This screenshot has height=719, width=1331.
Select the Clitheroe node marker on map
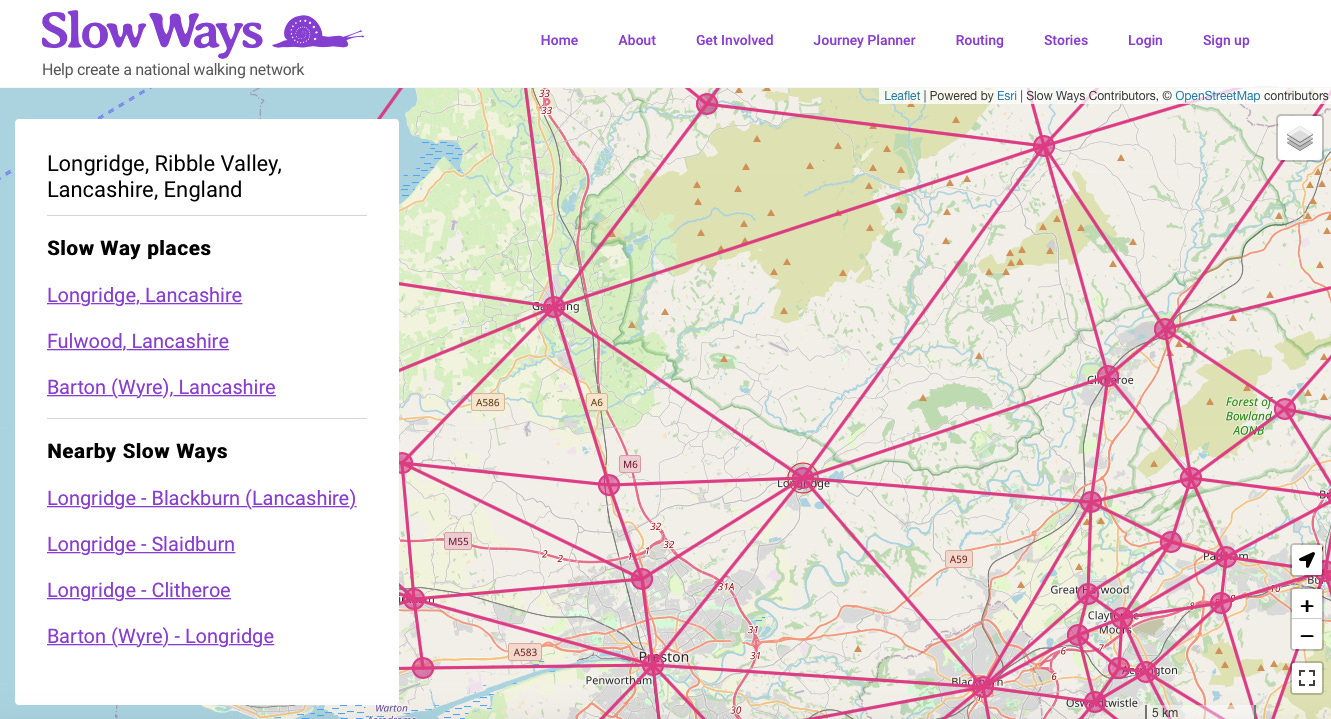point(1107,378)
